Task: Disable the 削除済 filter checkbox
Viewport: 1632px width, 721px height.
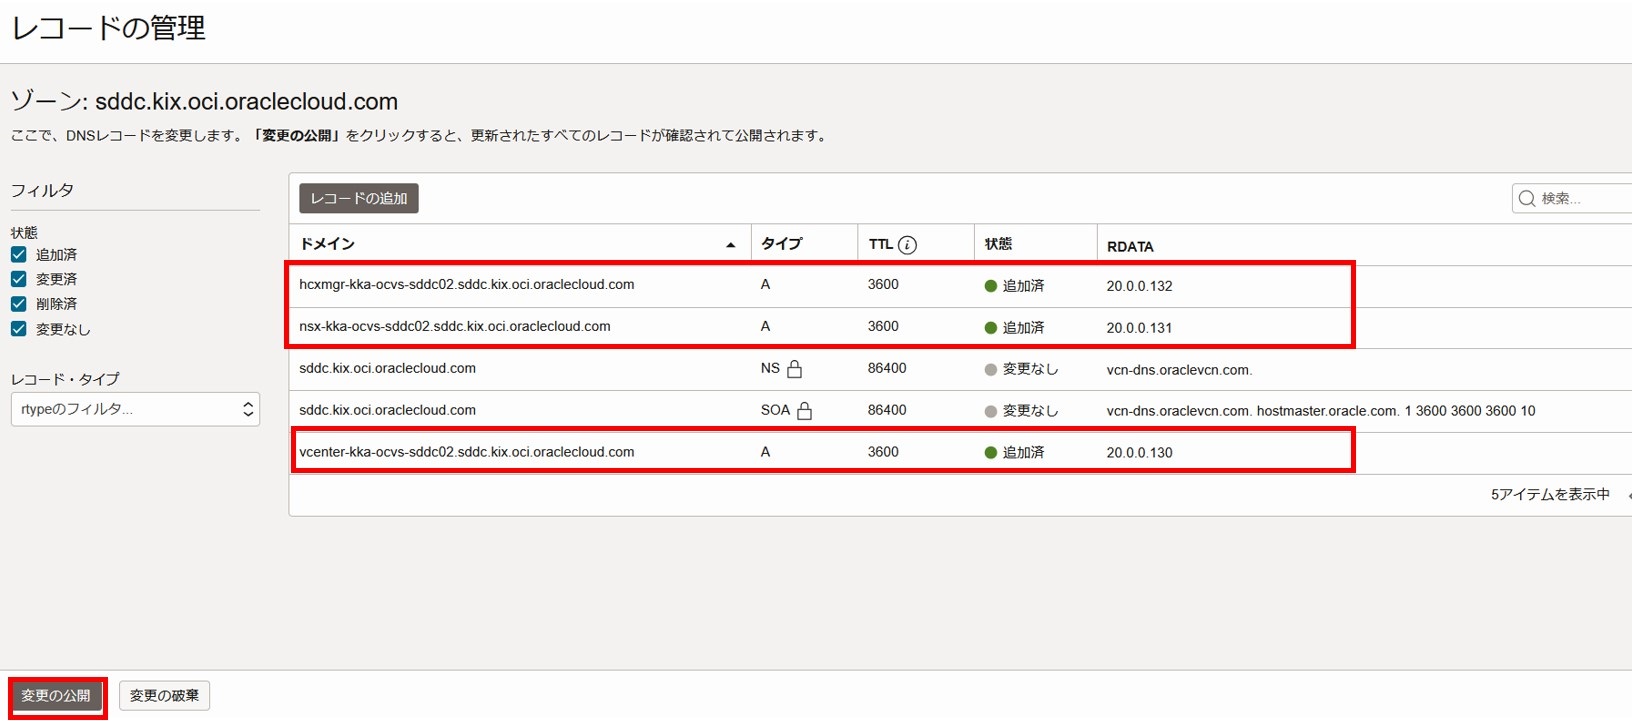Action: pos(19,304)
